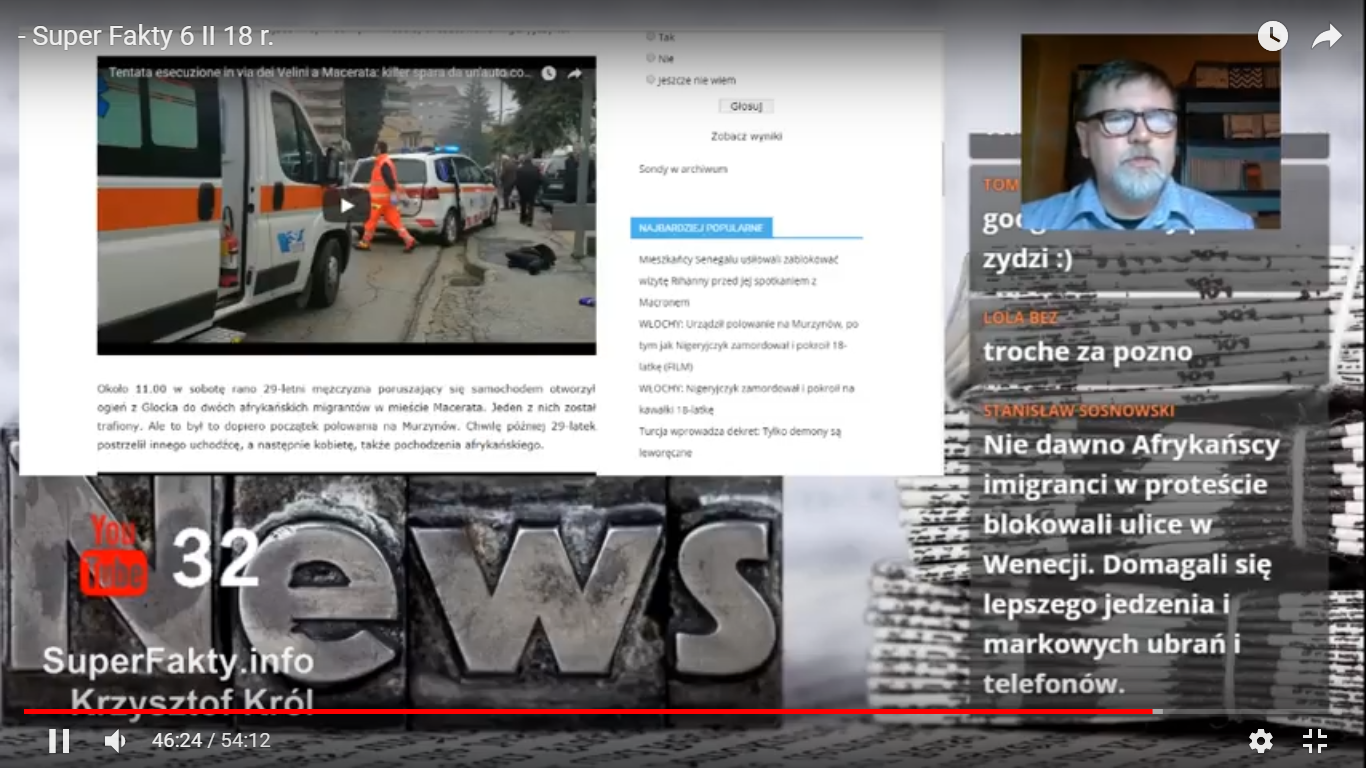The width and height of the screenshot is (1366, 768).
Task: Open article 'Urządził polowanie na Murzynów'
Action: point(749,345)
